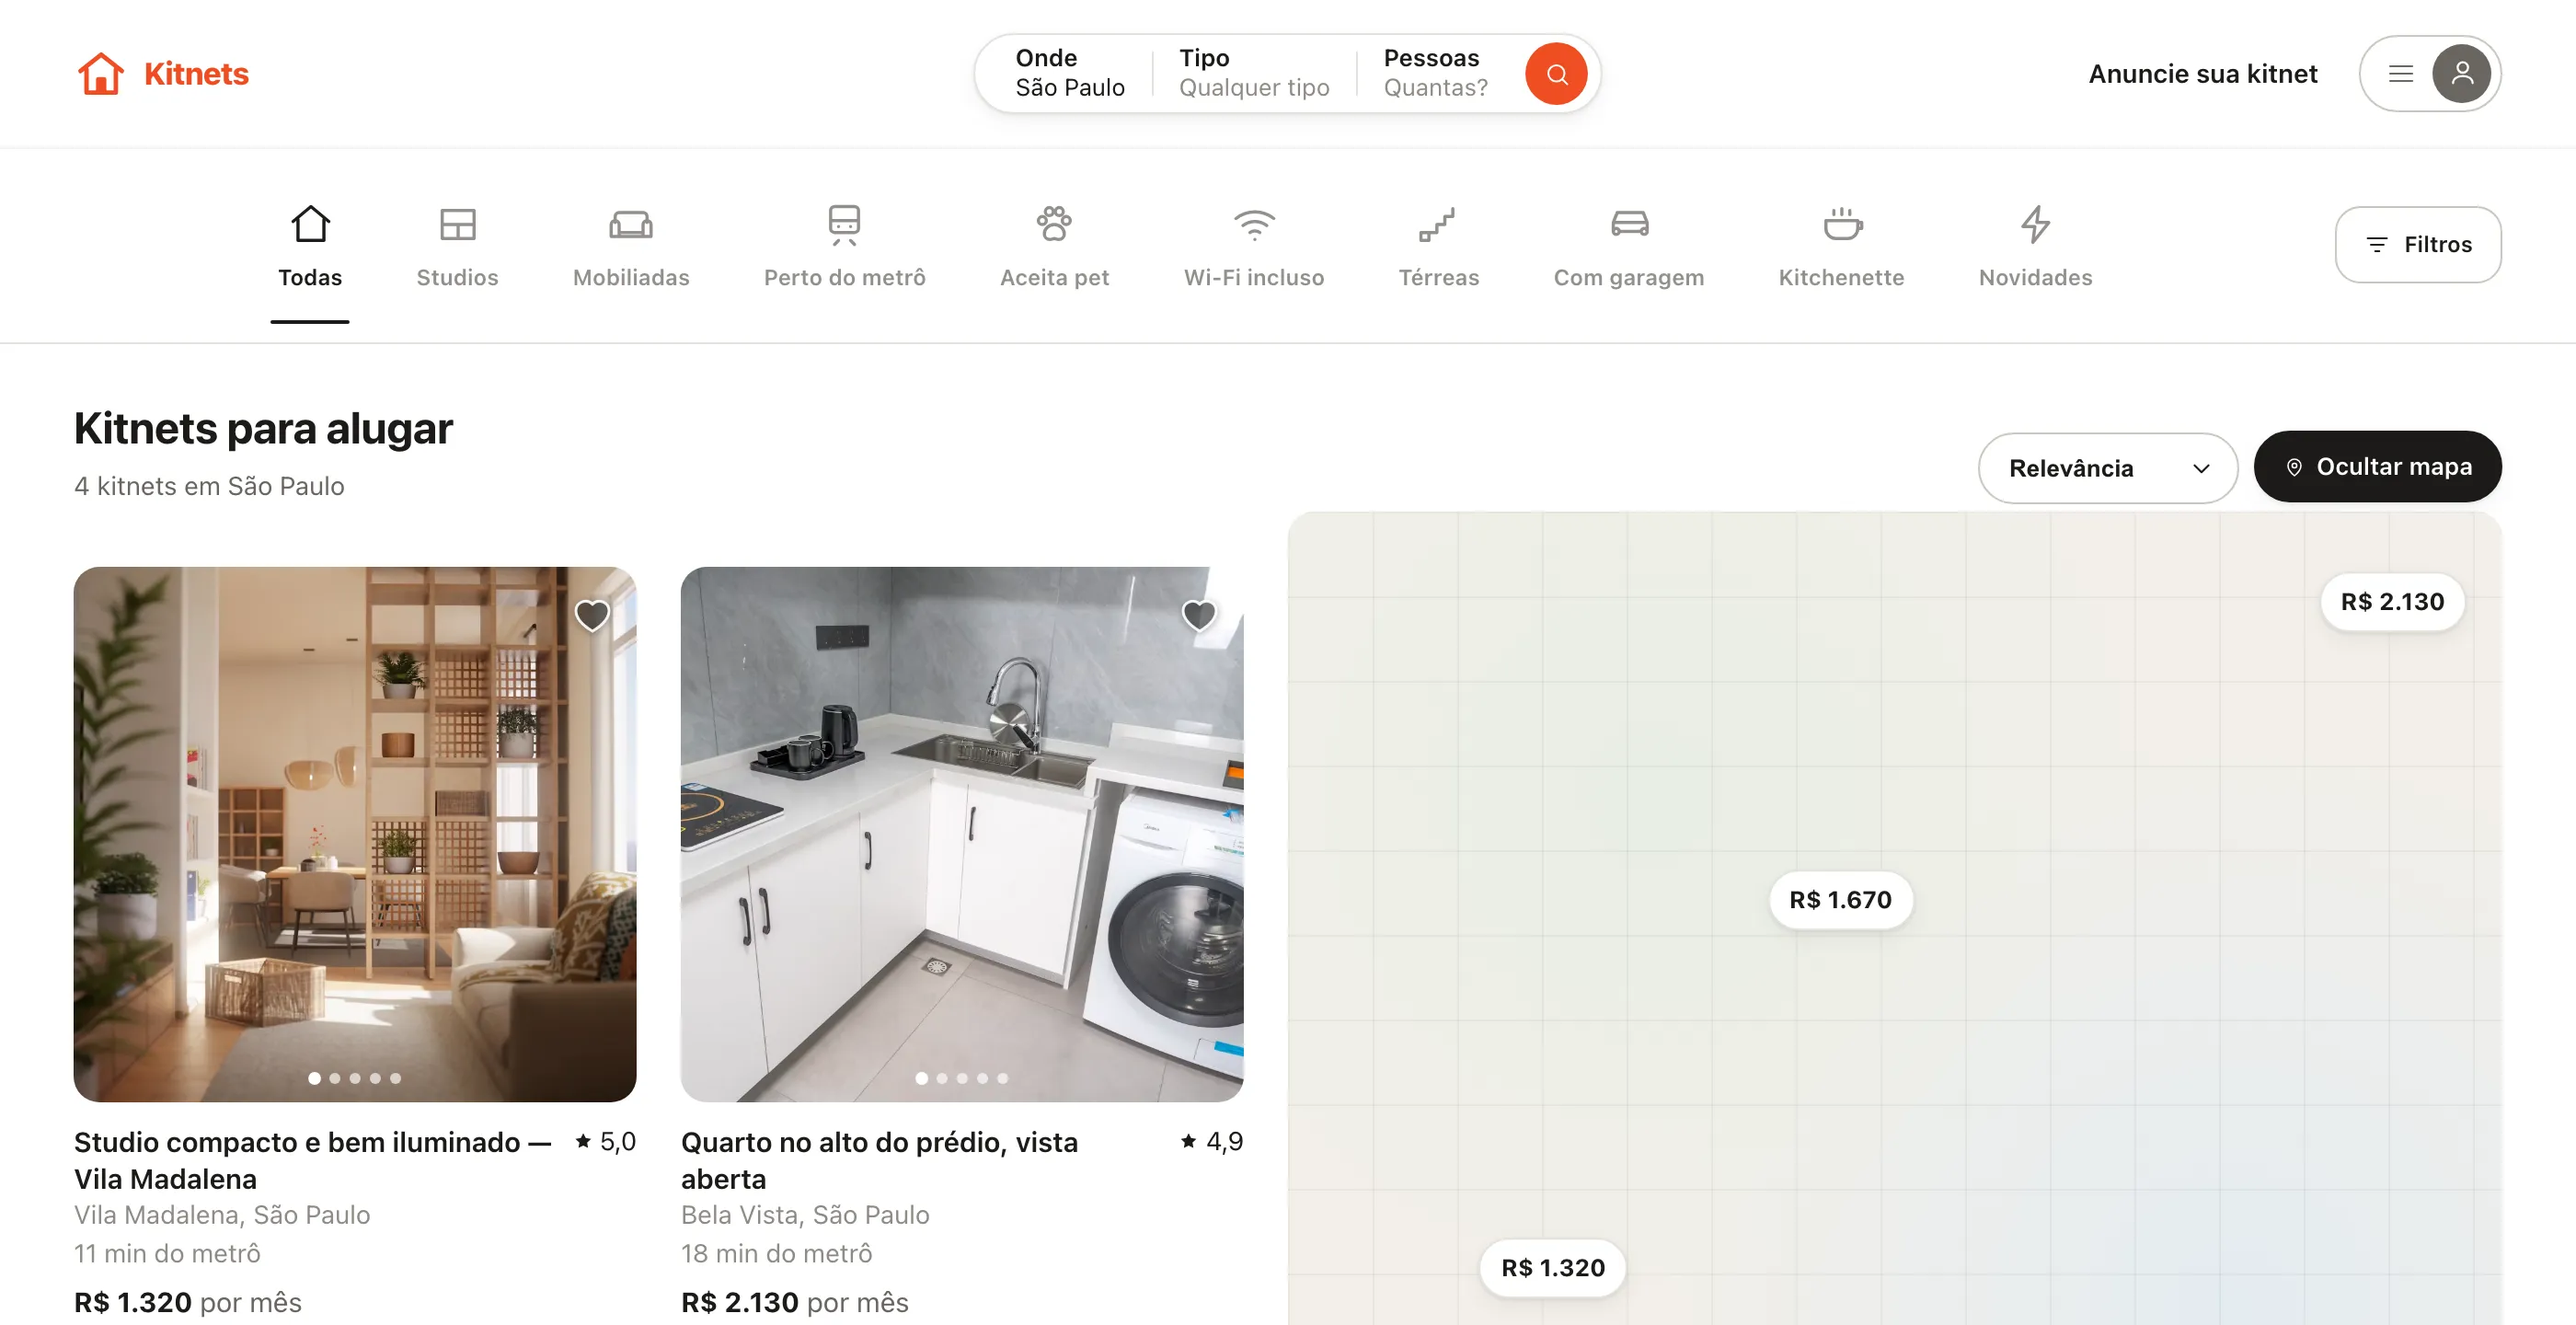
Task: Click the orange search magnifier button
Action: [1556, 73]
